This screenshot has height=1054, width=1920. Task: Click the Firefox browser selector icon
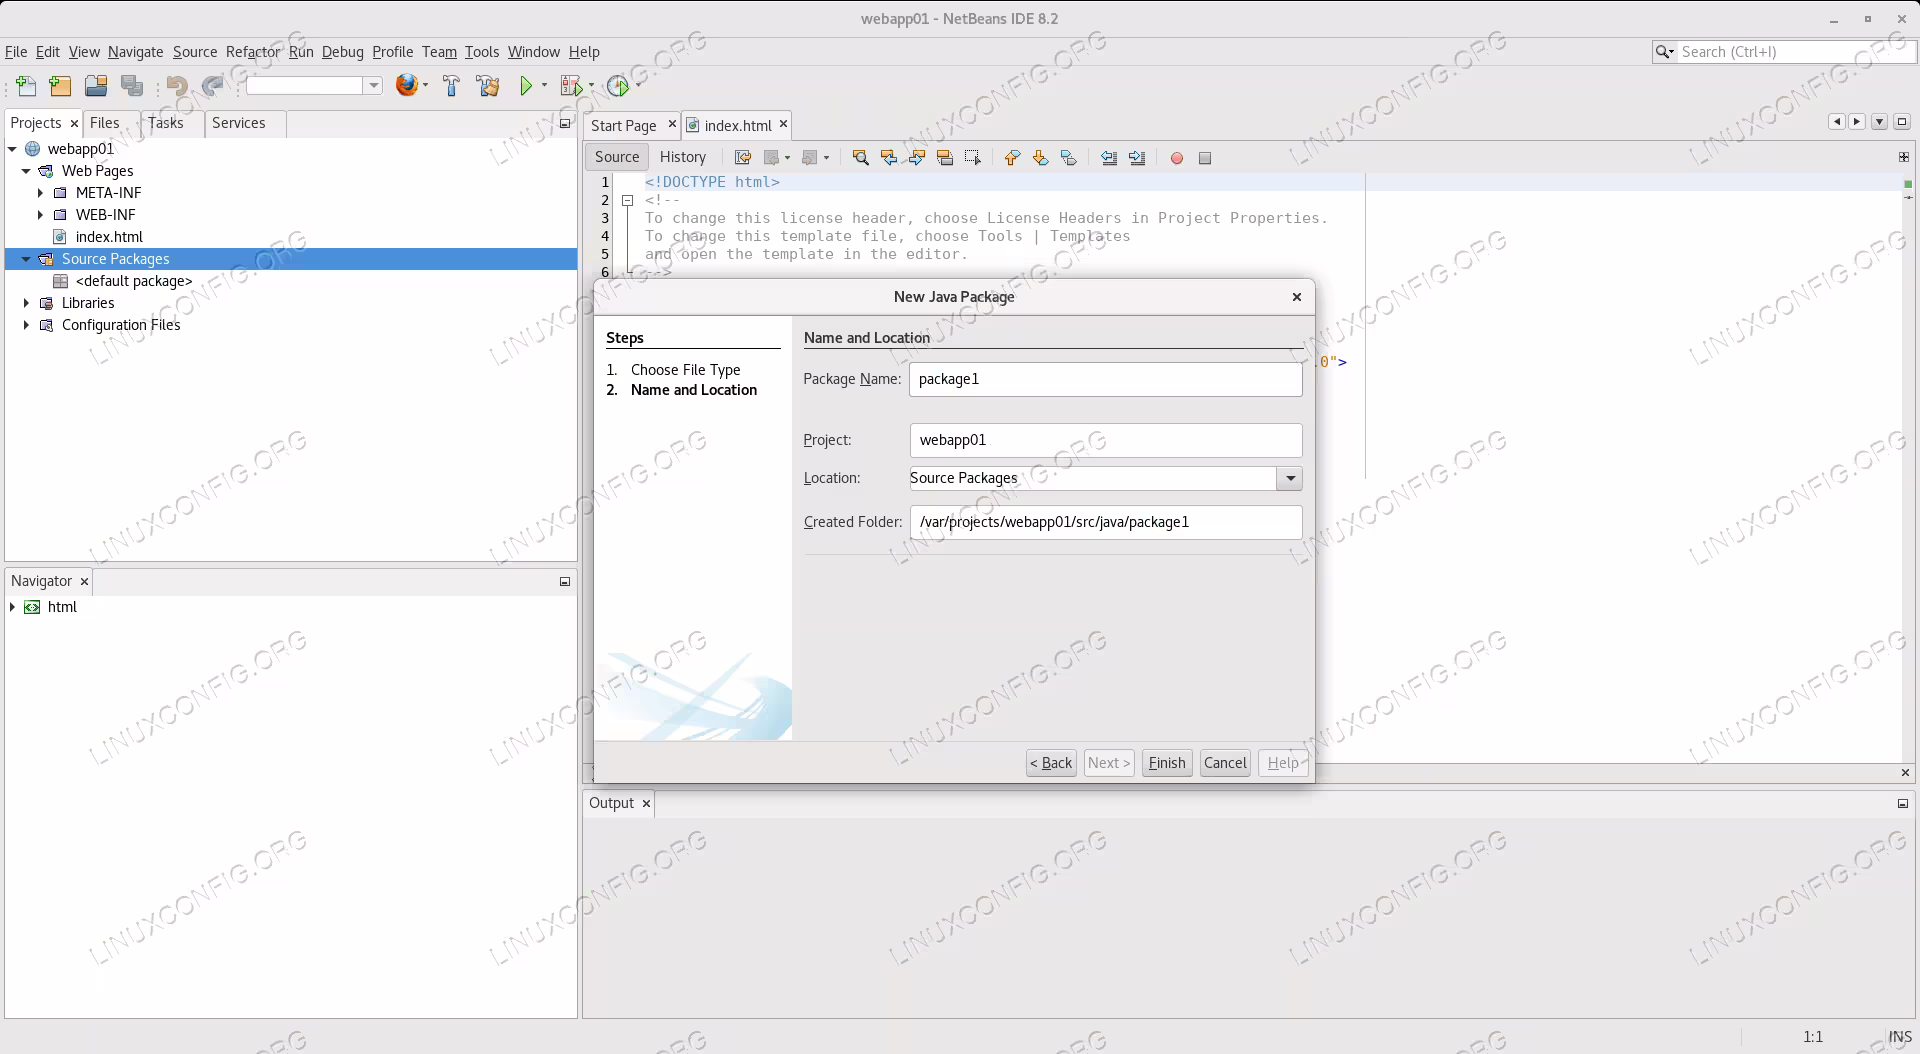point(406,85)
